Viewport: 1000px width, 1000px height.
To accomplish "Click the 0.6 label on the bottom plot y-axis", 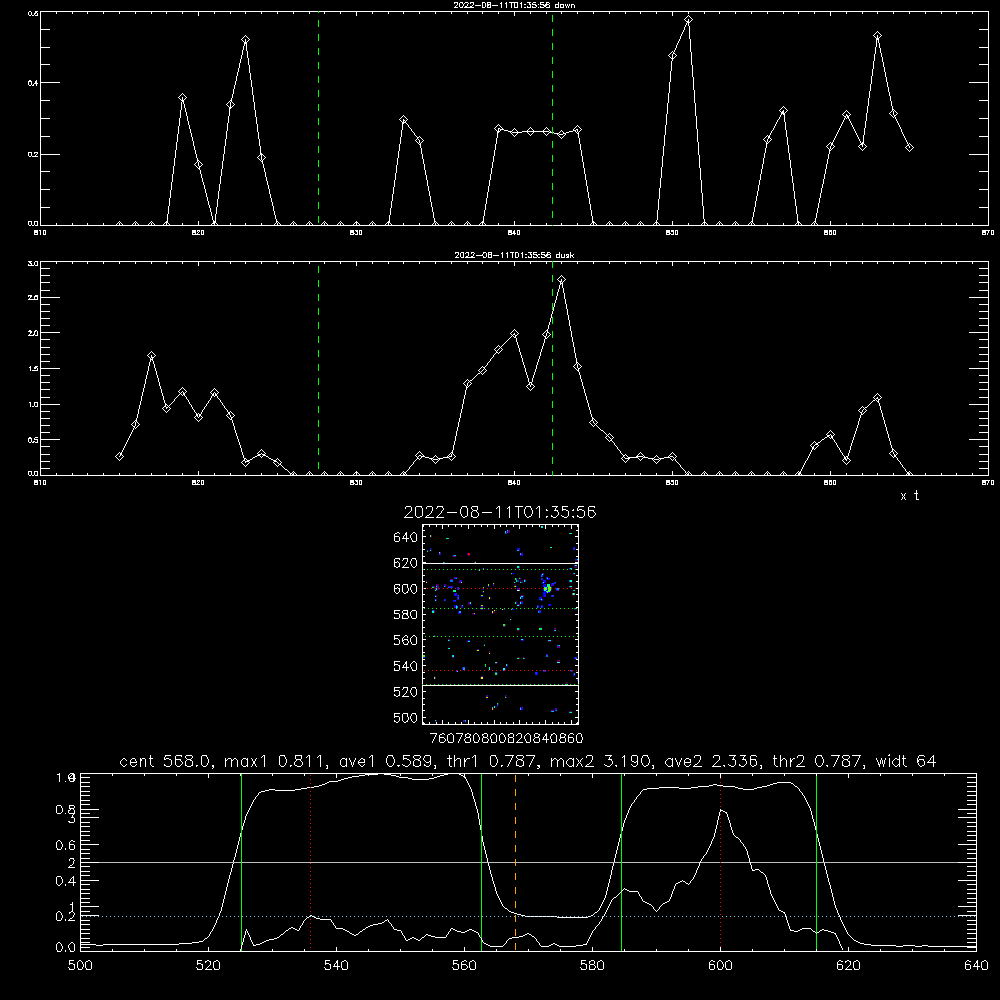I will [66, 845].
